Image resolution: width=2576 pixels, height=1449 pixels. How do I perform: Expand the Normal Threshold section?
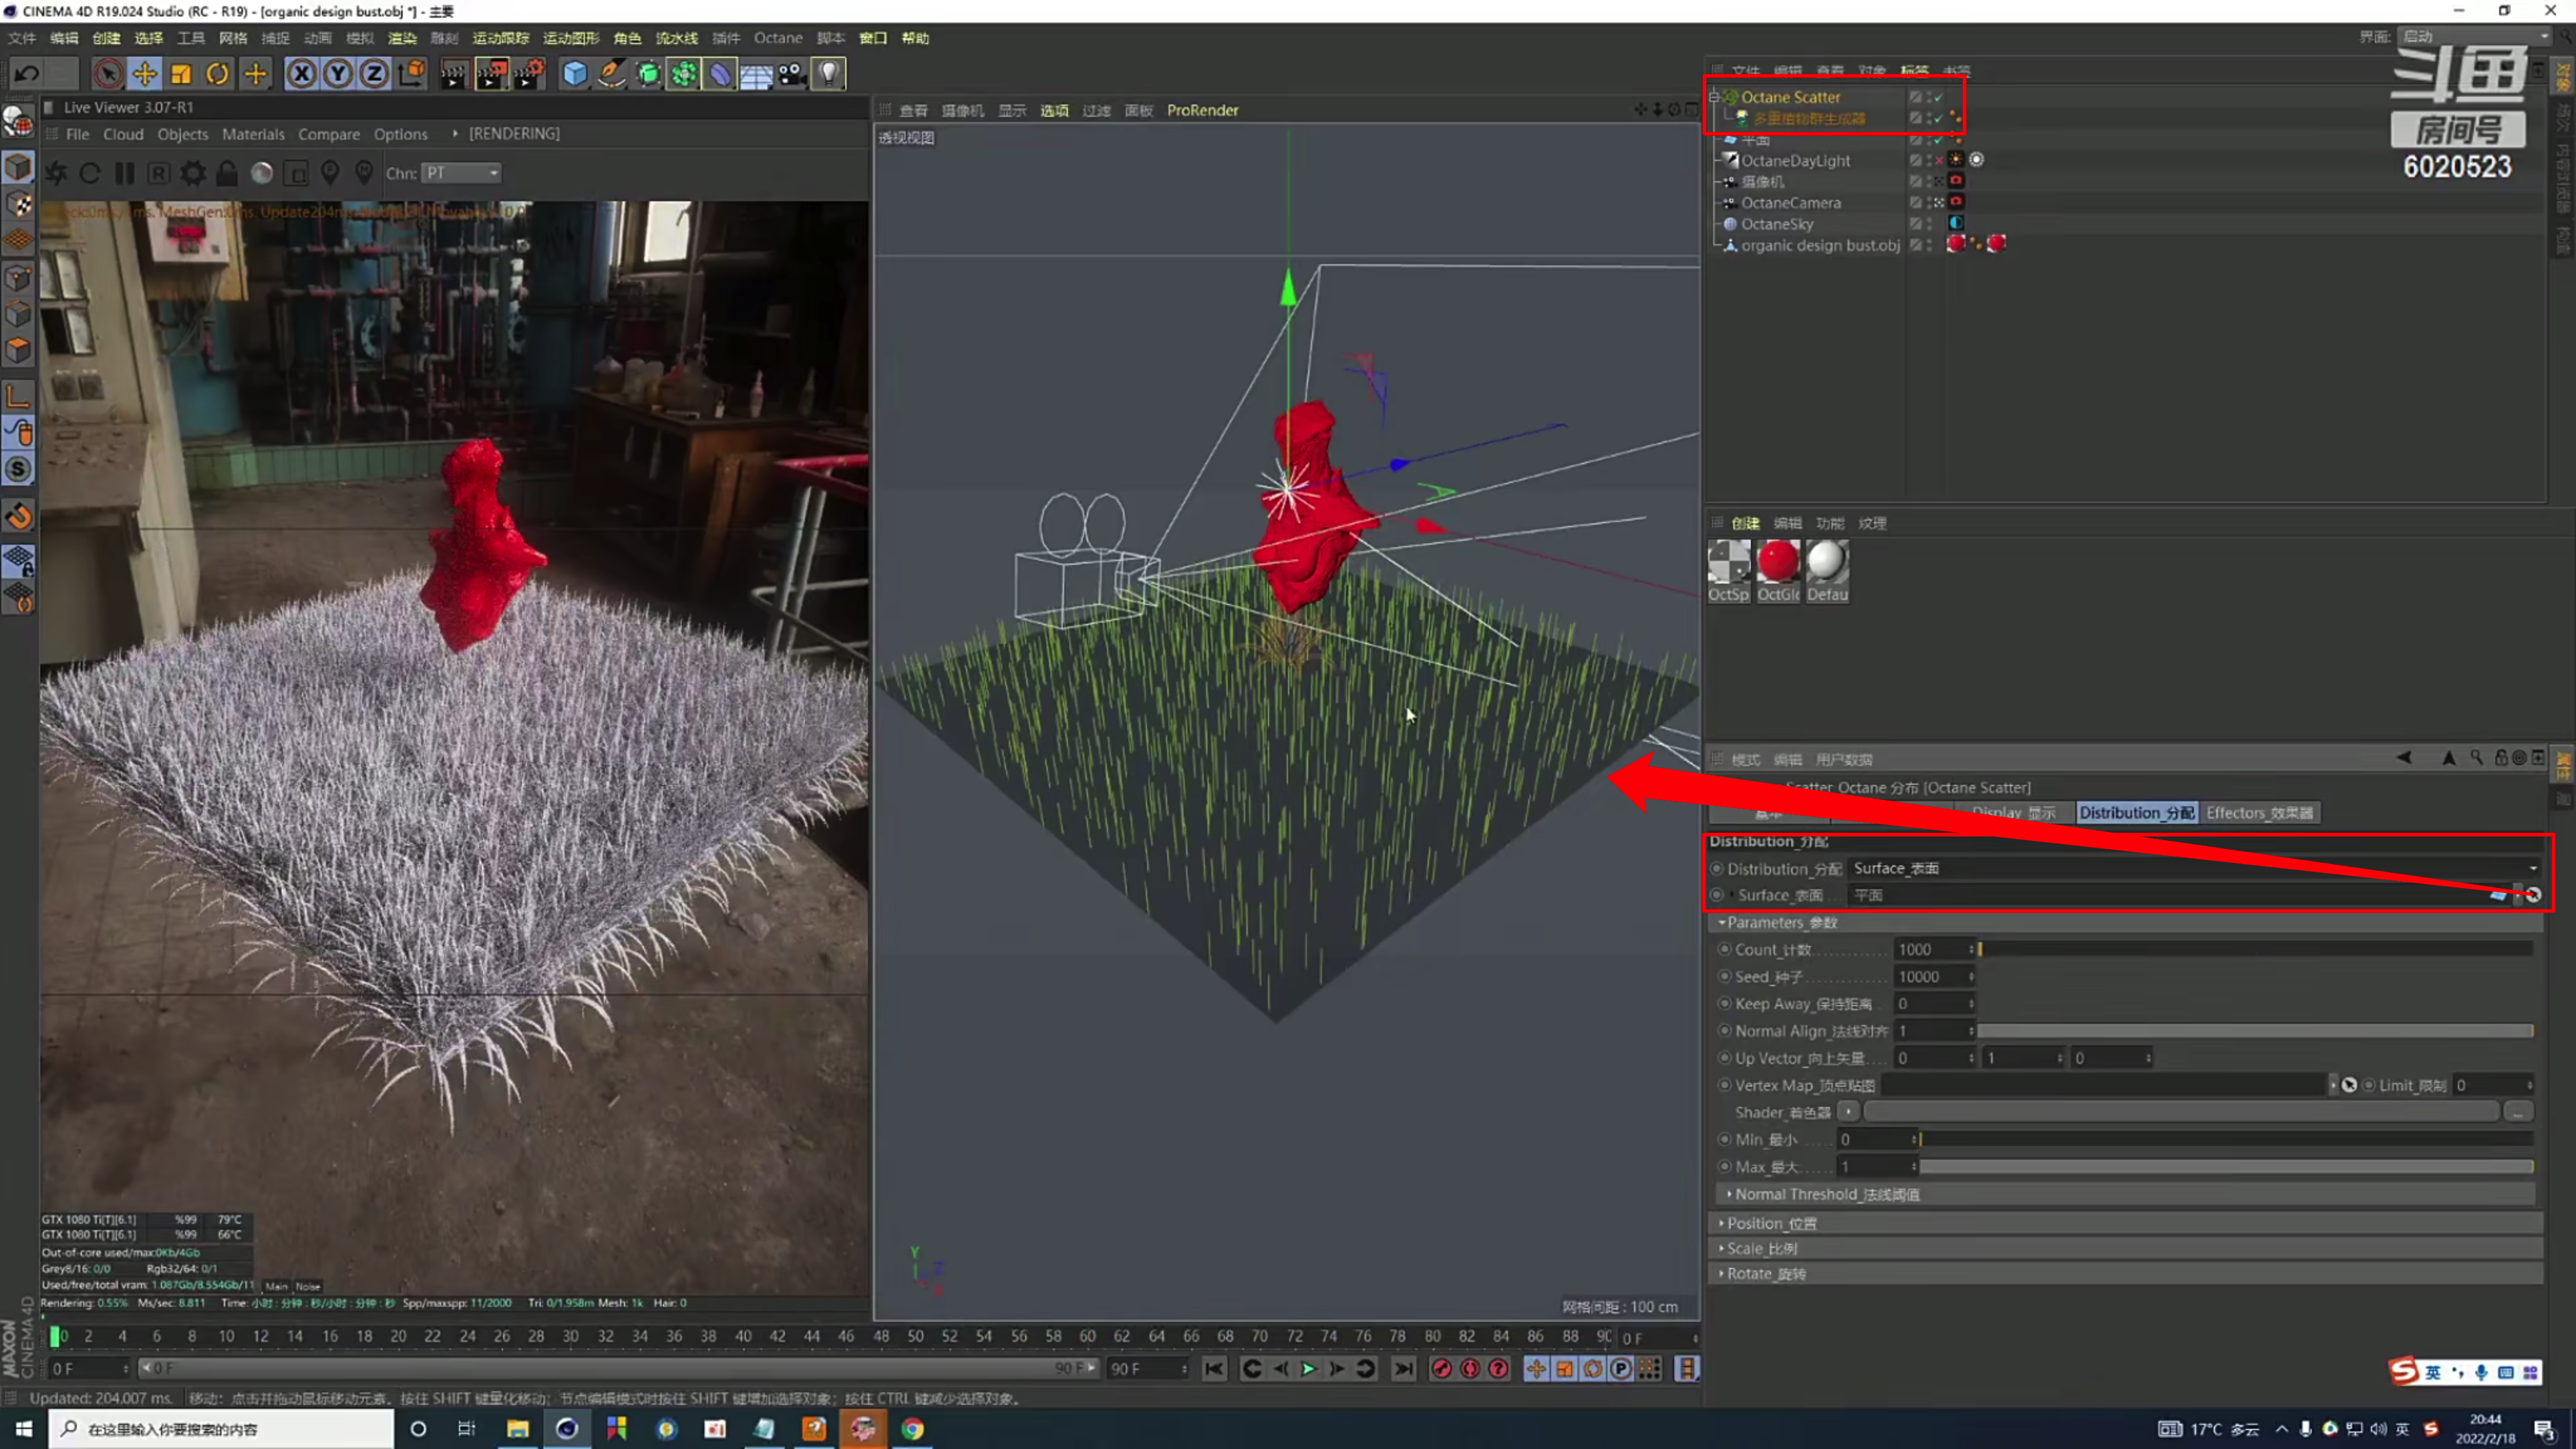coord(1729,1194)
